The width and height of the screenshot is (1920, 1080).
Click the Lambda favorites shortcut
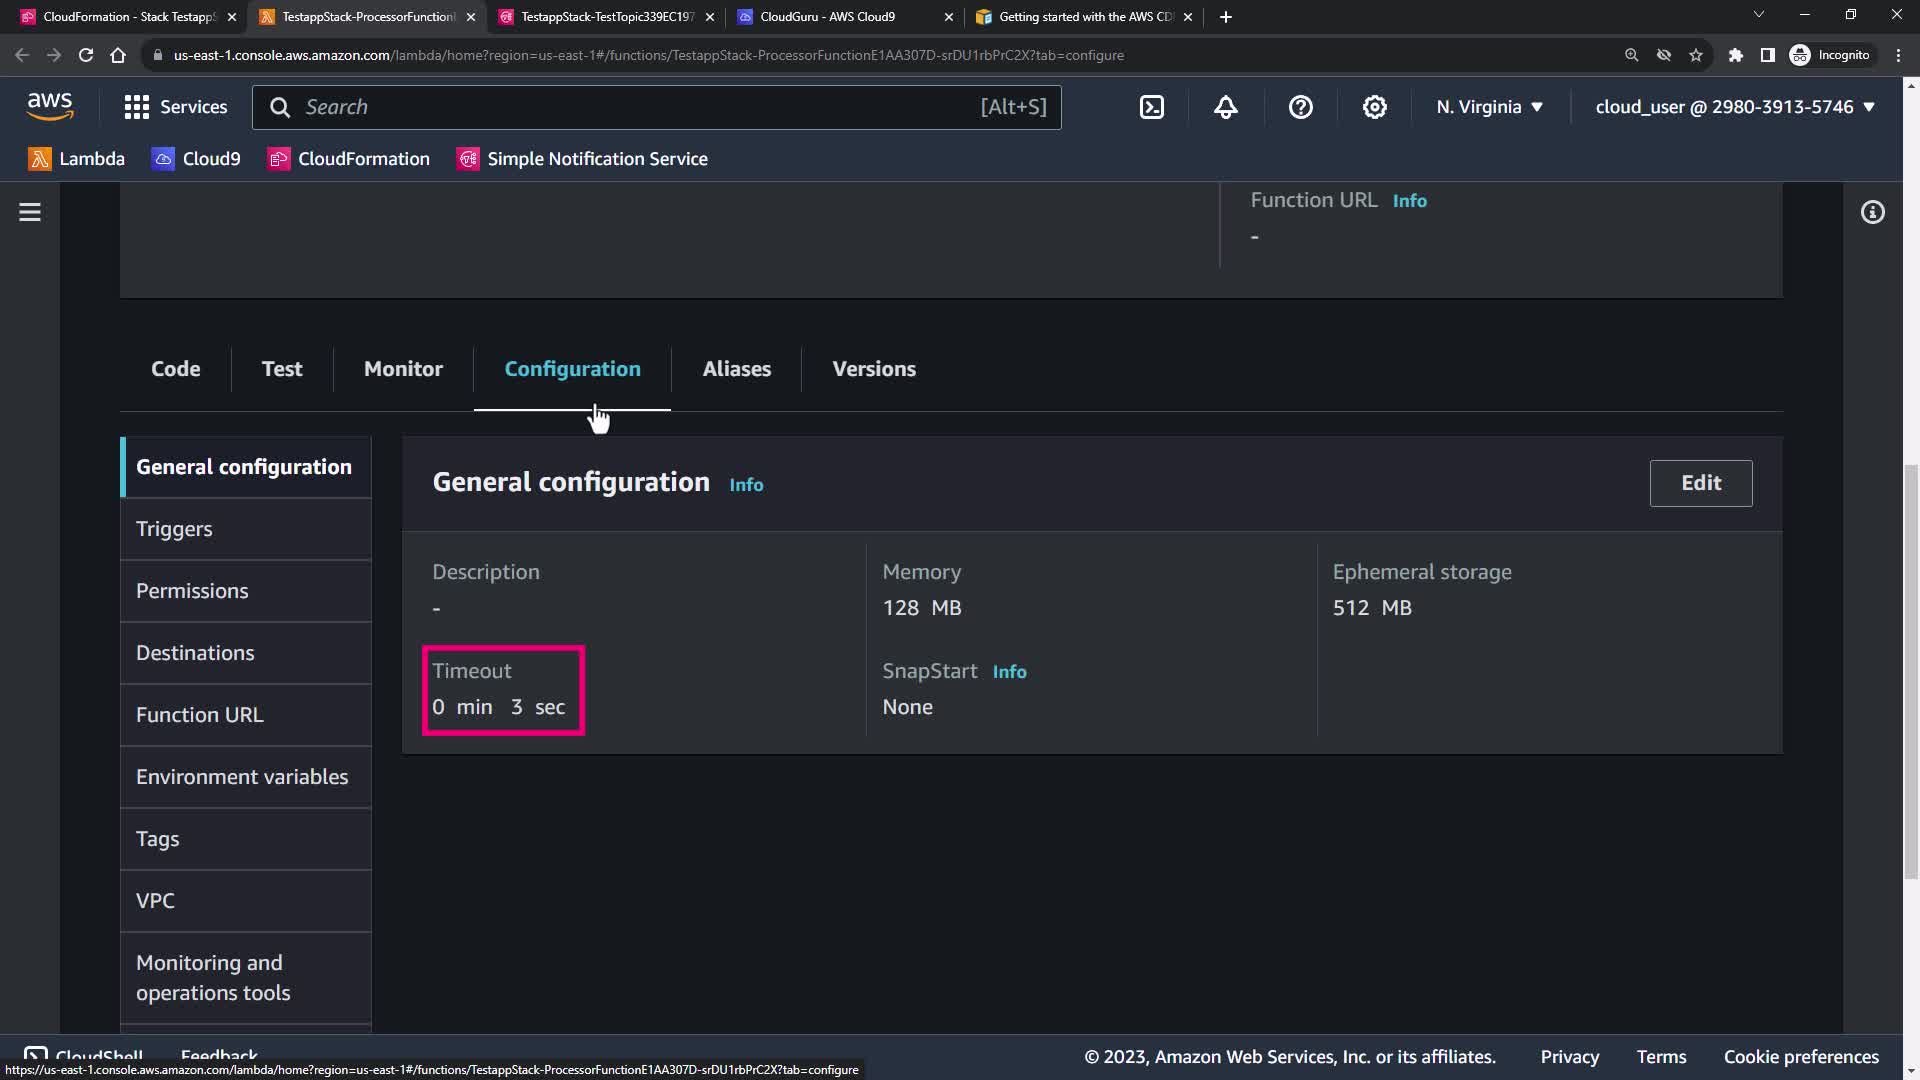point(77,159)
